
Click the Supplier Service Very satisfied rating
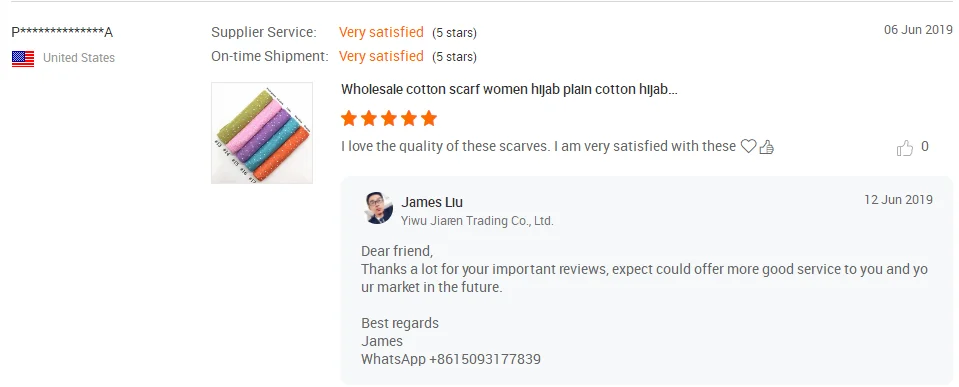pyautogui.click(x=381, y=32)
